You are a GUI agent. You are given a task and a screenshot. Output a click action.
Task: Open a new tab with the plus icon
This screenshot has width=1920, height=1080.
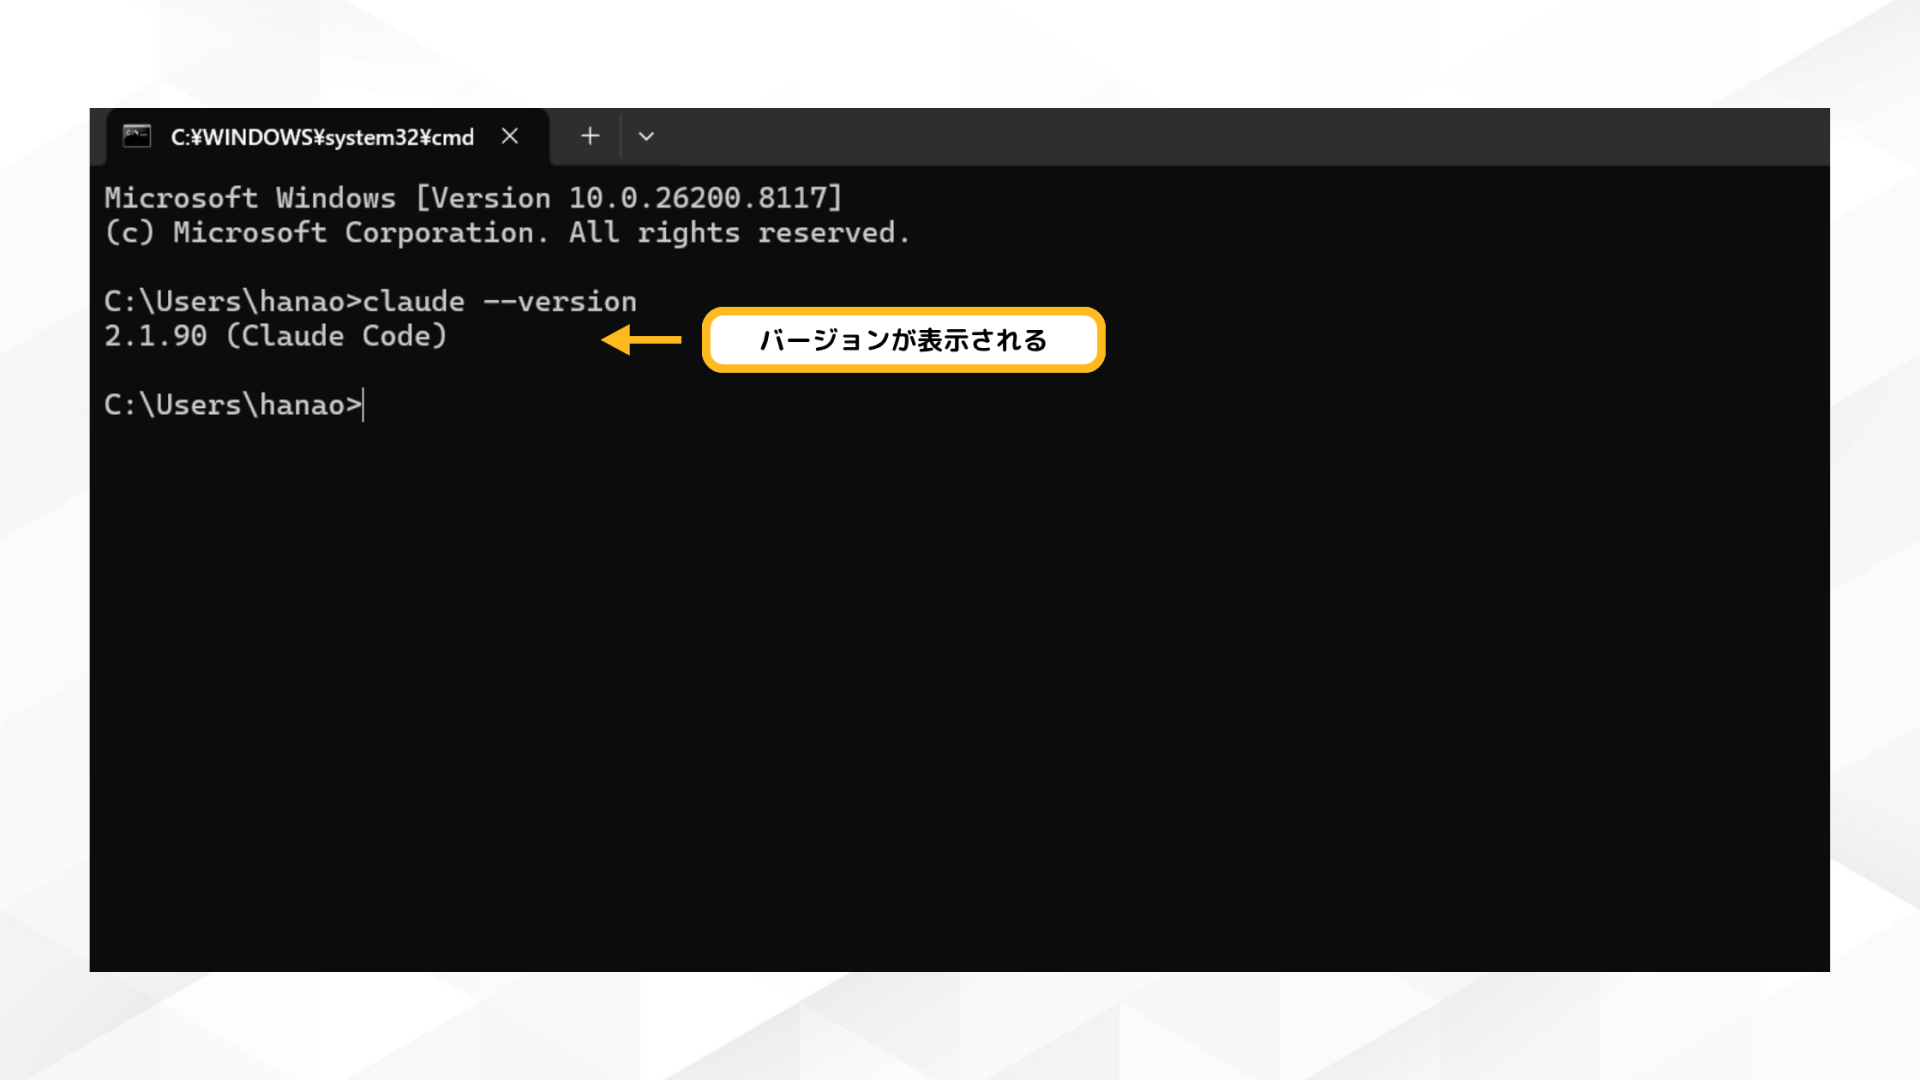click(589, 136)
